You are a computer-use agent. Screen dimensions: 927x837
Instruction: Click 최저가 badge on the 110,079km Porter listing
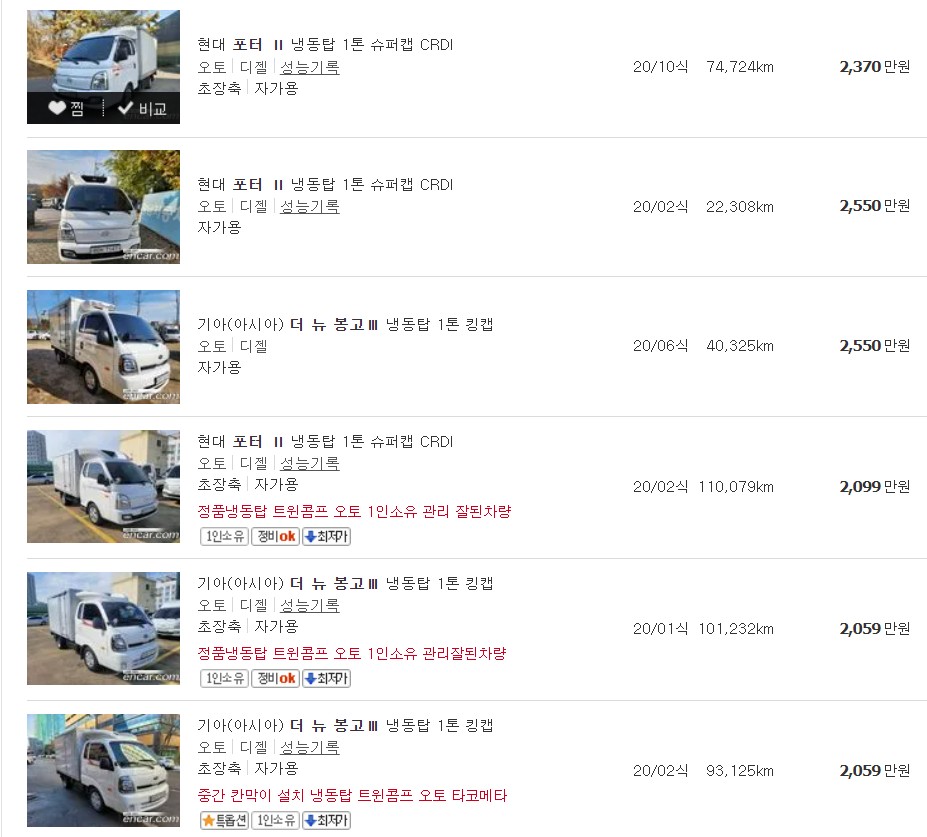pyautogui.click(x=326, y=537)
